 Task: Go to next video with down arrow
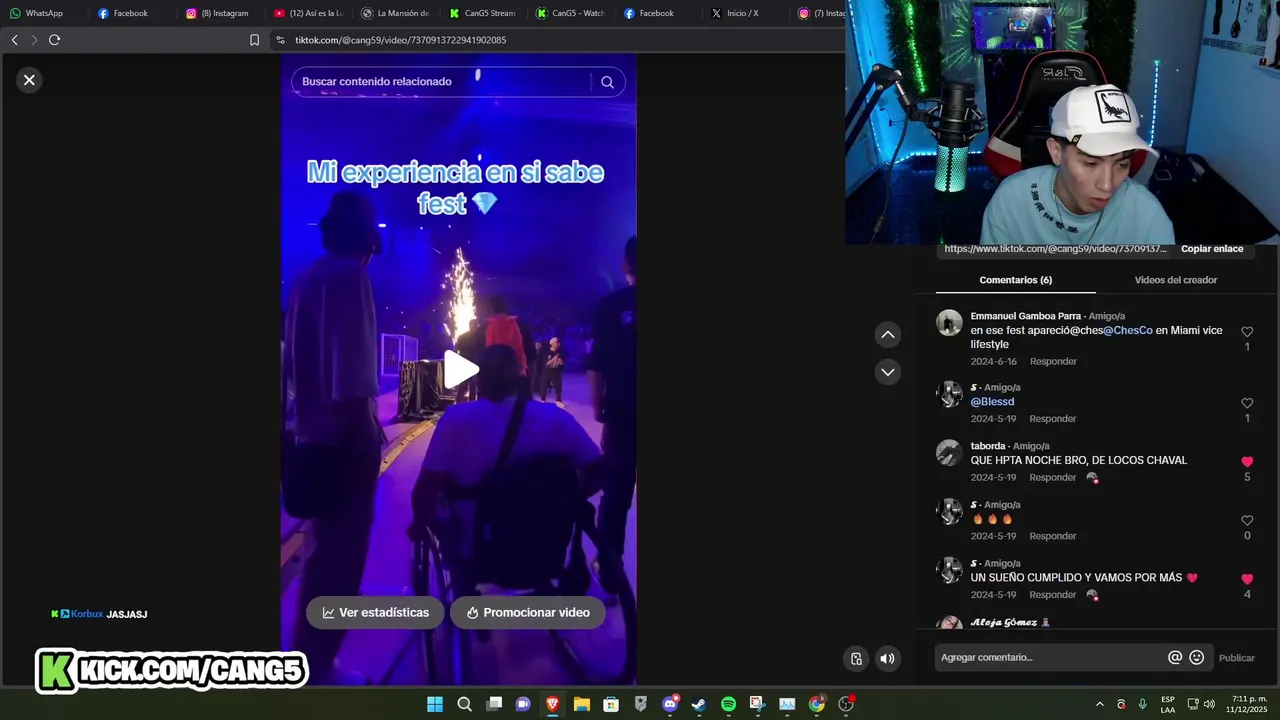(888, 372)
